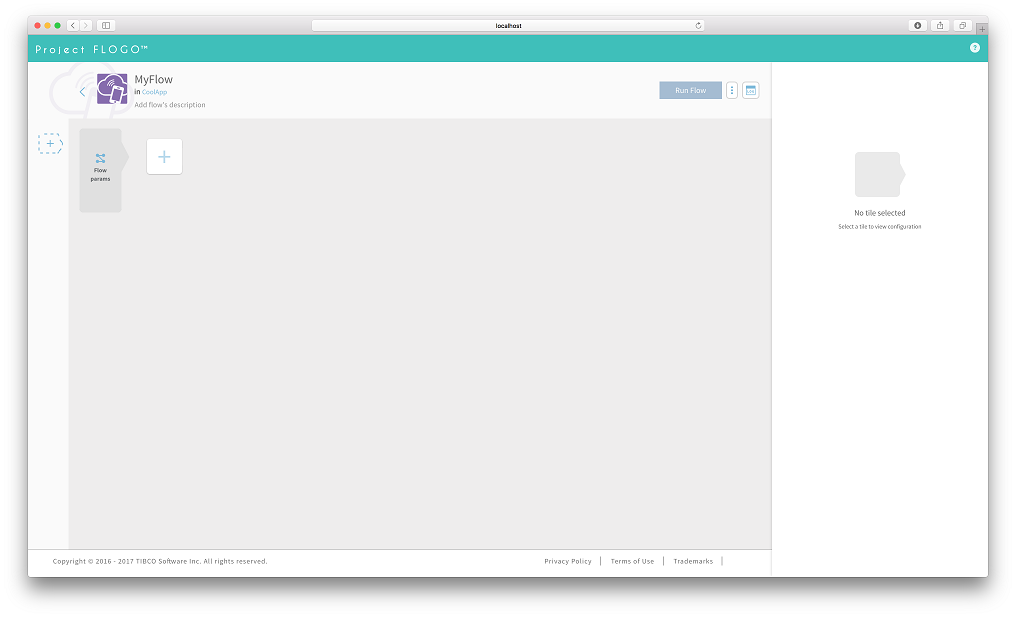Open the Privacy Policy link
The height and width of the screenshot is (617, 1016).
568,561
